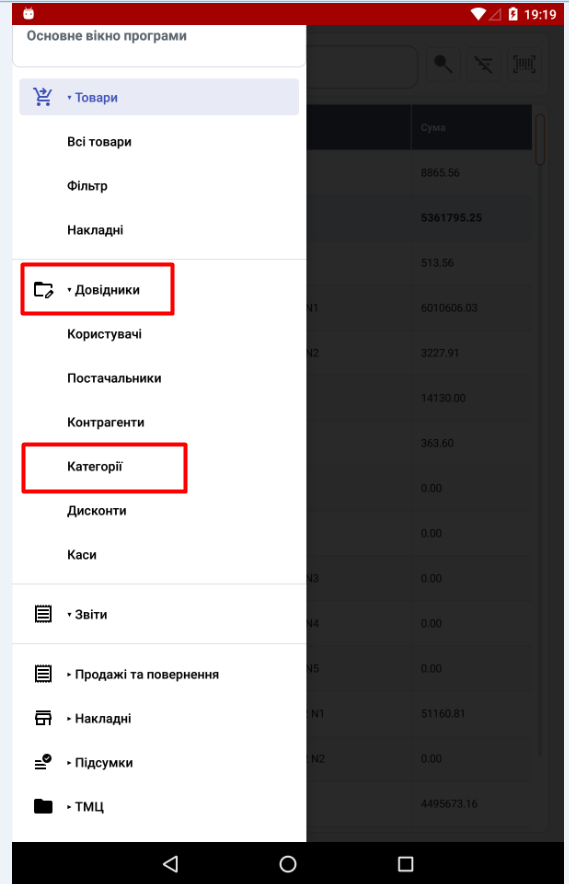This screenshot has height=884, width=569.
Task: Go to Каси entry
Action: (82, 554)
